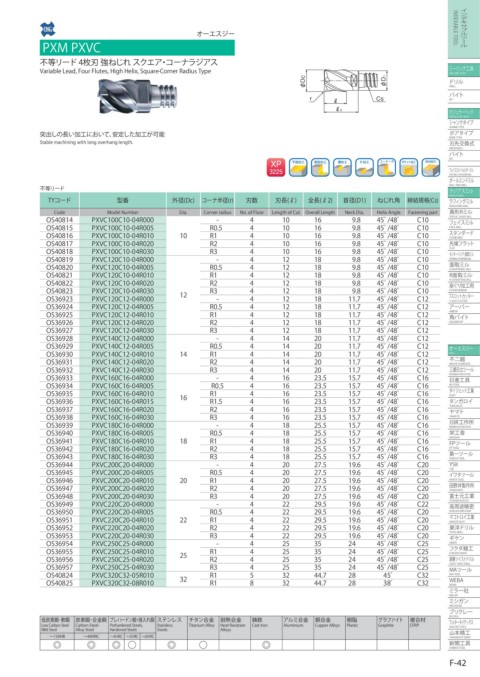480x677 pixels.
Task: Click code OS40825 in the table
Action: click(60, 583)
